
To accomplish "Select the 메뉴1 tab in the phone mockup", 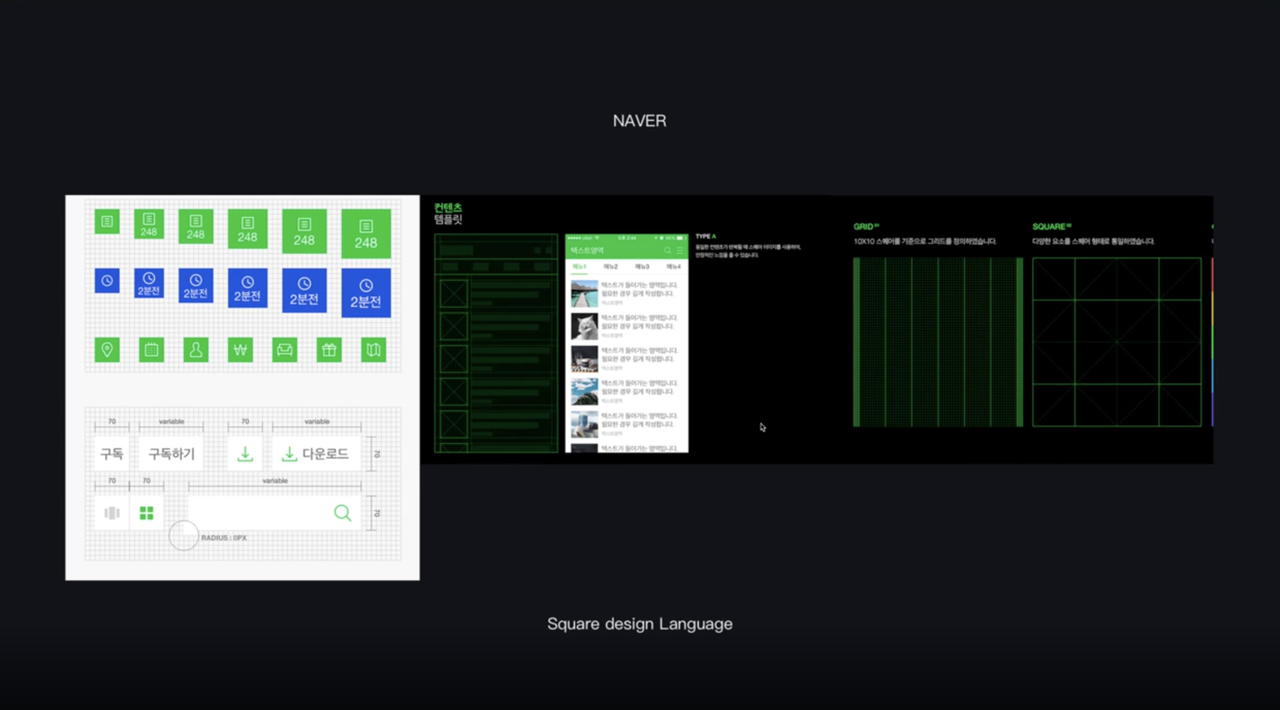I will point(581,267).
